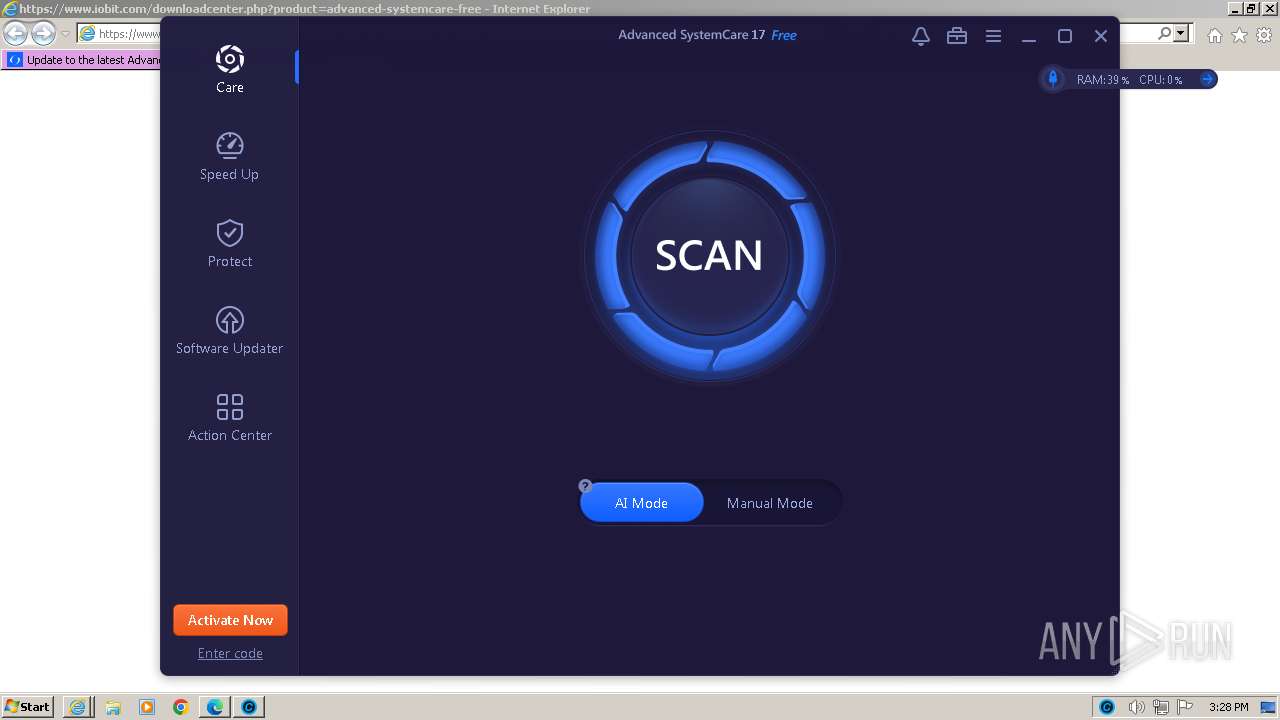
Task: Open Internet Explorer recent pages dropdown
Action: [65, 34]
